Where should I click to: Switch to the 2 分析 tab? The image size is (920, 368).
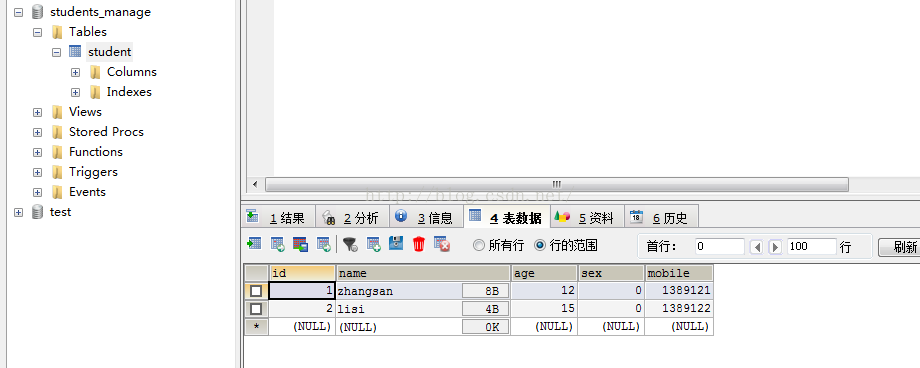[353, 217]
